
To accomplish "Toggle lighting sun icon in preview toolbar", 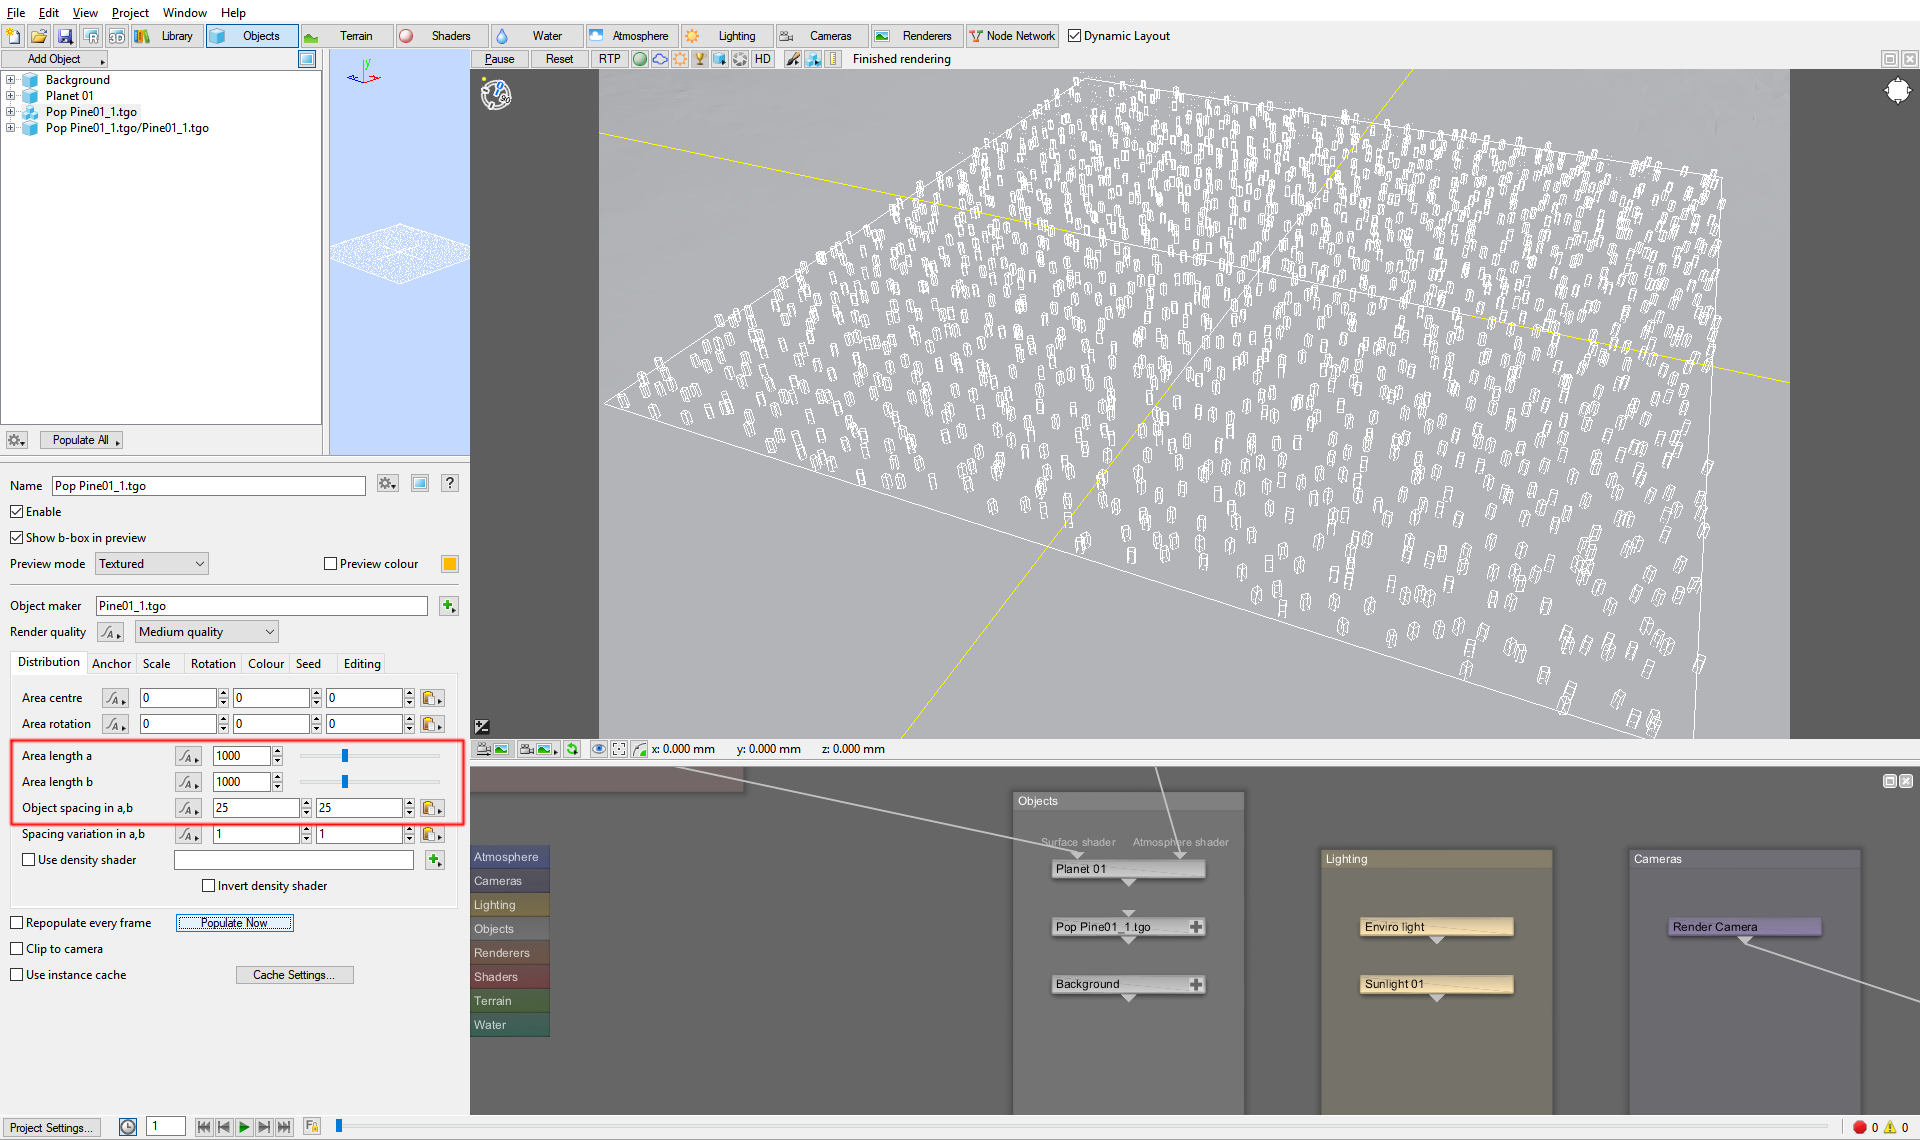I will pyautogui.click(x=680, y=59).
